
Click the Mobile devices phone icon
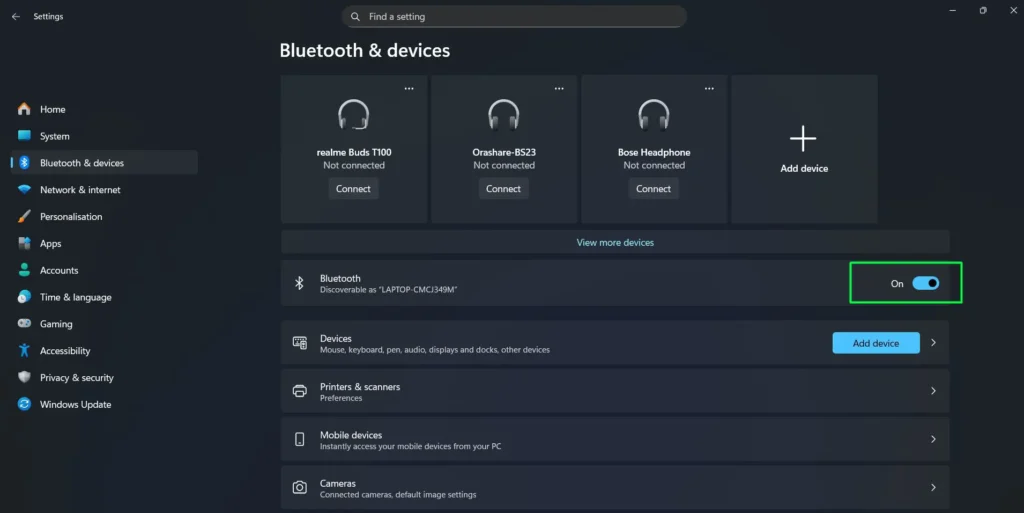point(300,439)
